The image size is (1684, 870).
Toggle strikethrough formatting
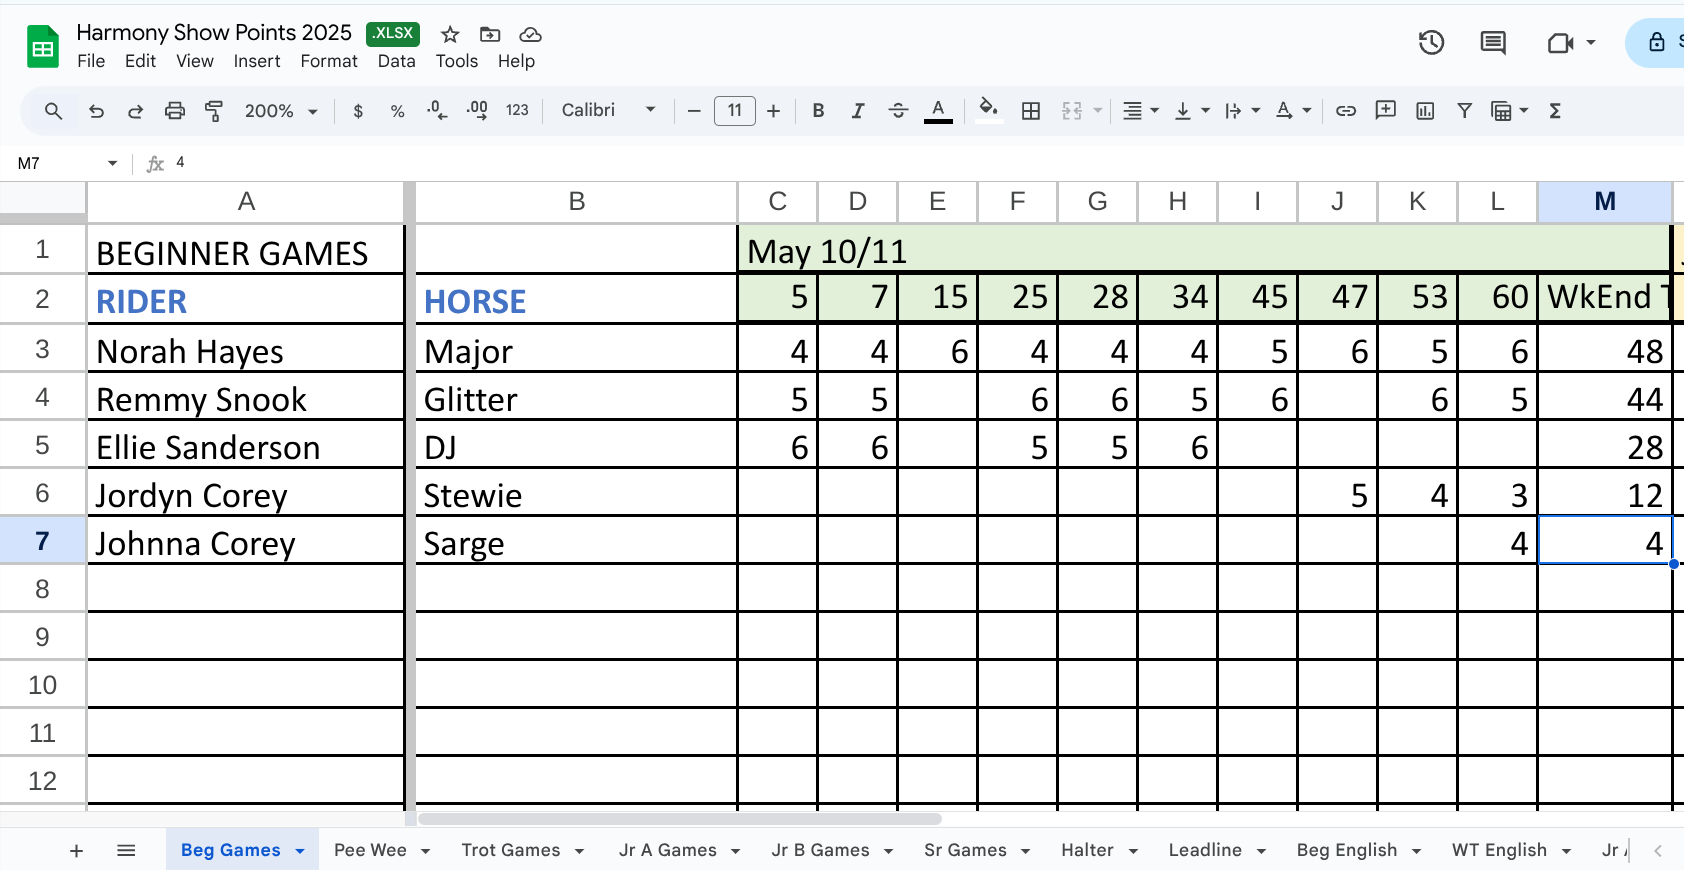[897, 111]
